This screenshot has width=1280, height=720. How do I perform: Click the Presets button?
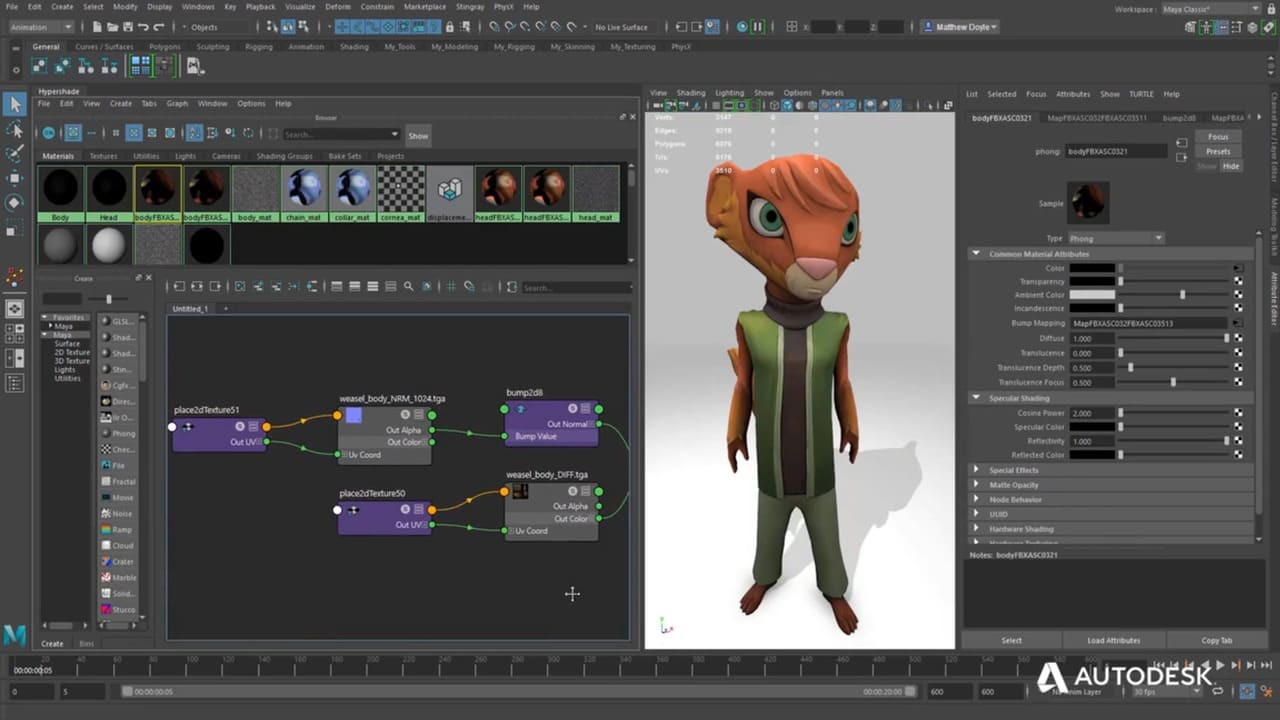pos(1218,151)
